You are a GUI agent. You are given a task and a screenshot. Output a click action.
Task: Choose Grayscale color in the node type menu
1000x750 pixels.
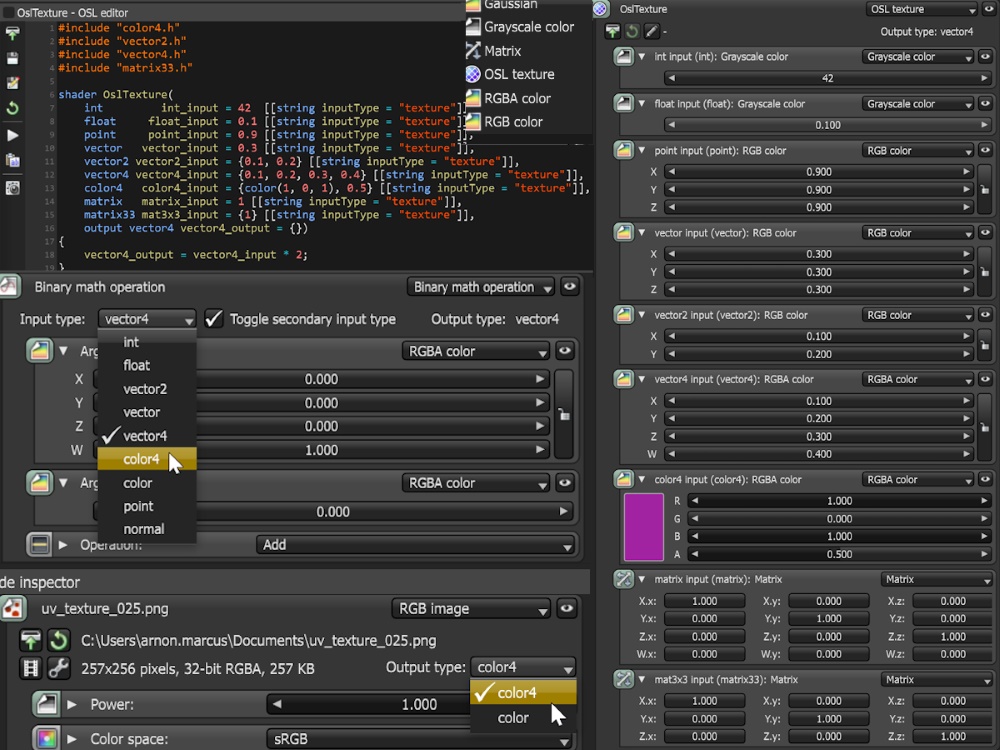(x=528, y=27)
